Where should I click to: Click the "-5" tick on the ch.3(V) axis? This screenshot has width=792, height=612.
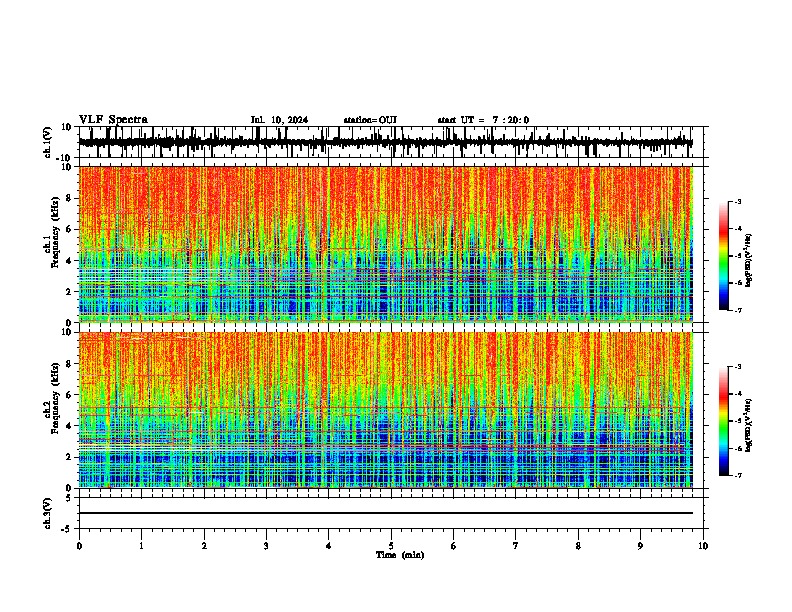[x=67, y=529]
